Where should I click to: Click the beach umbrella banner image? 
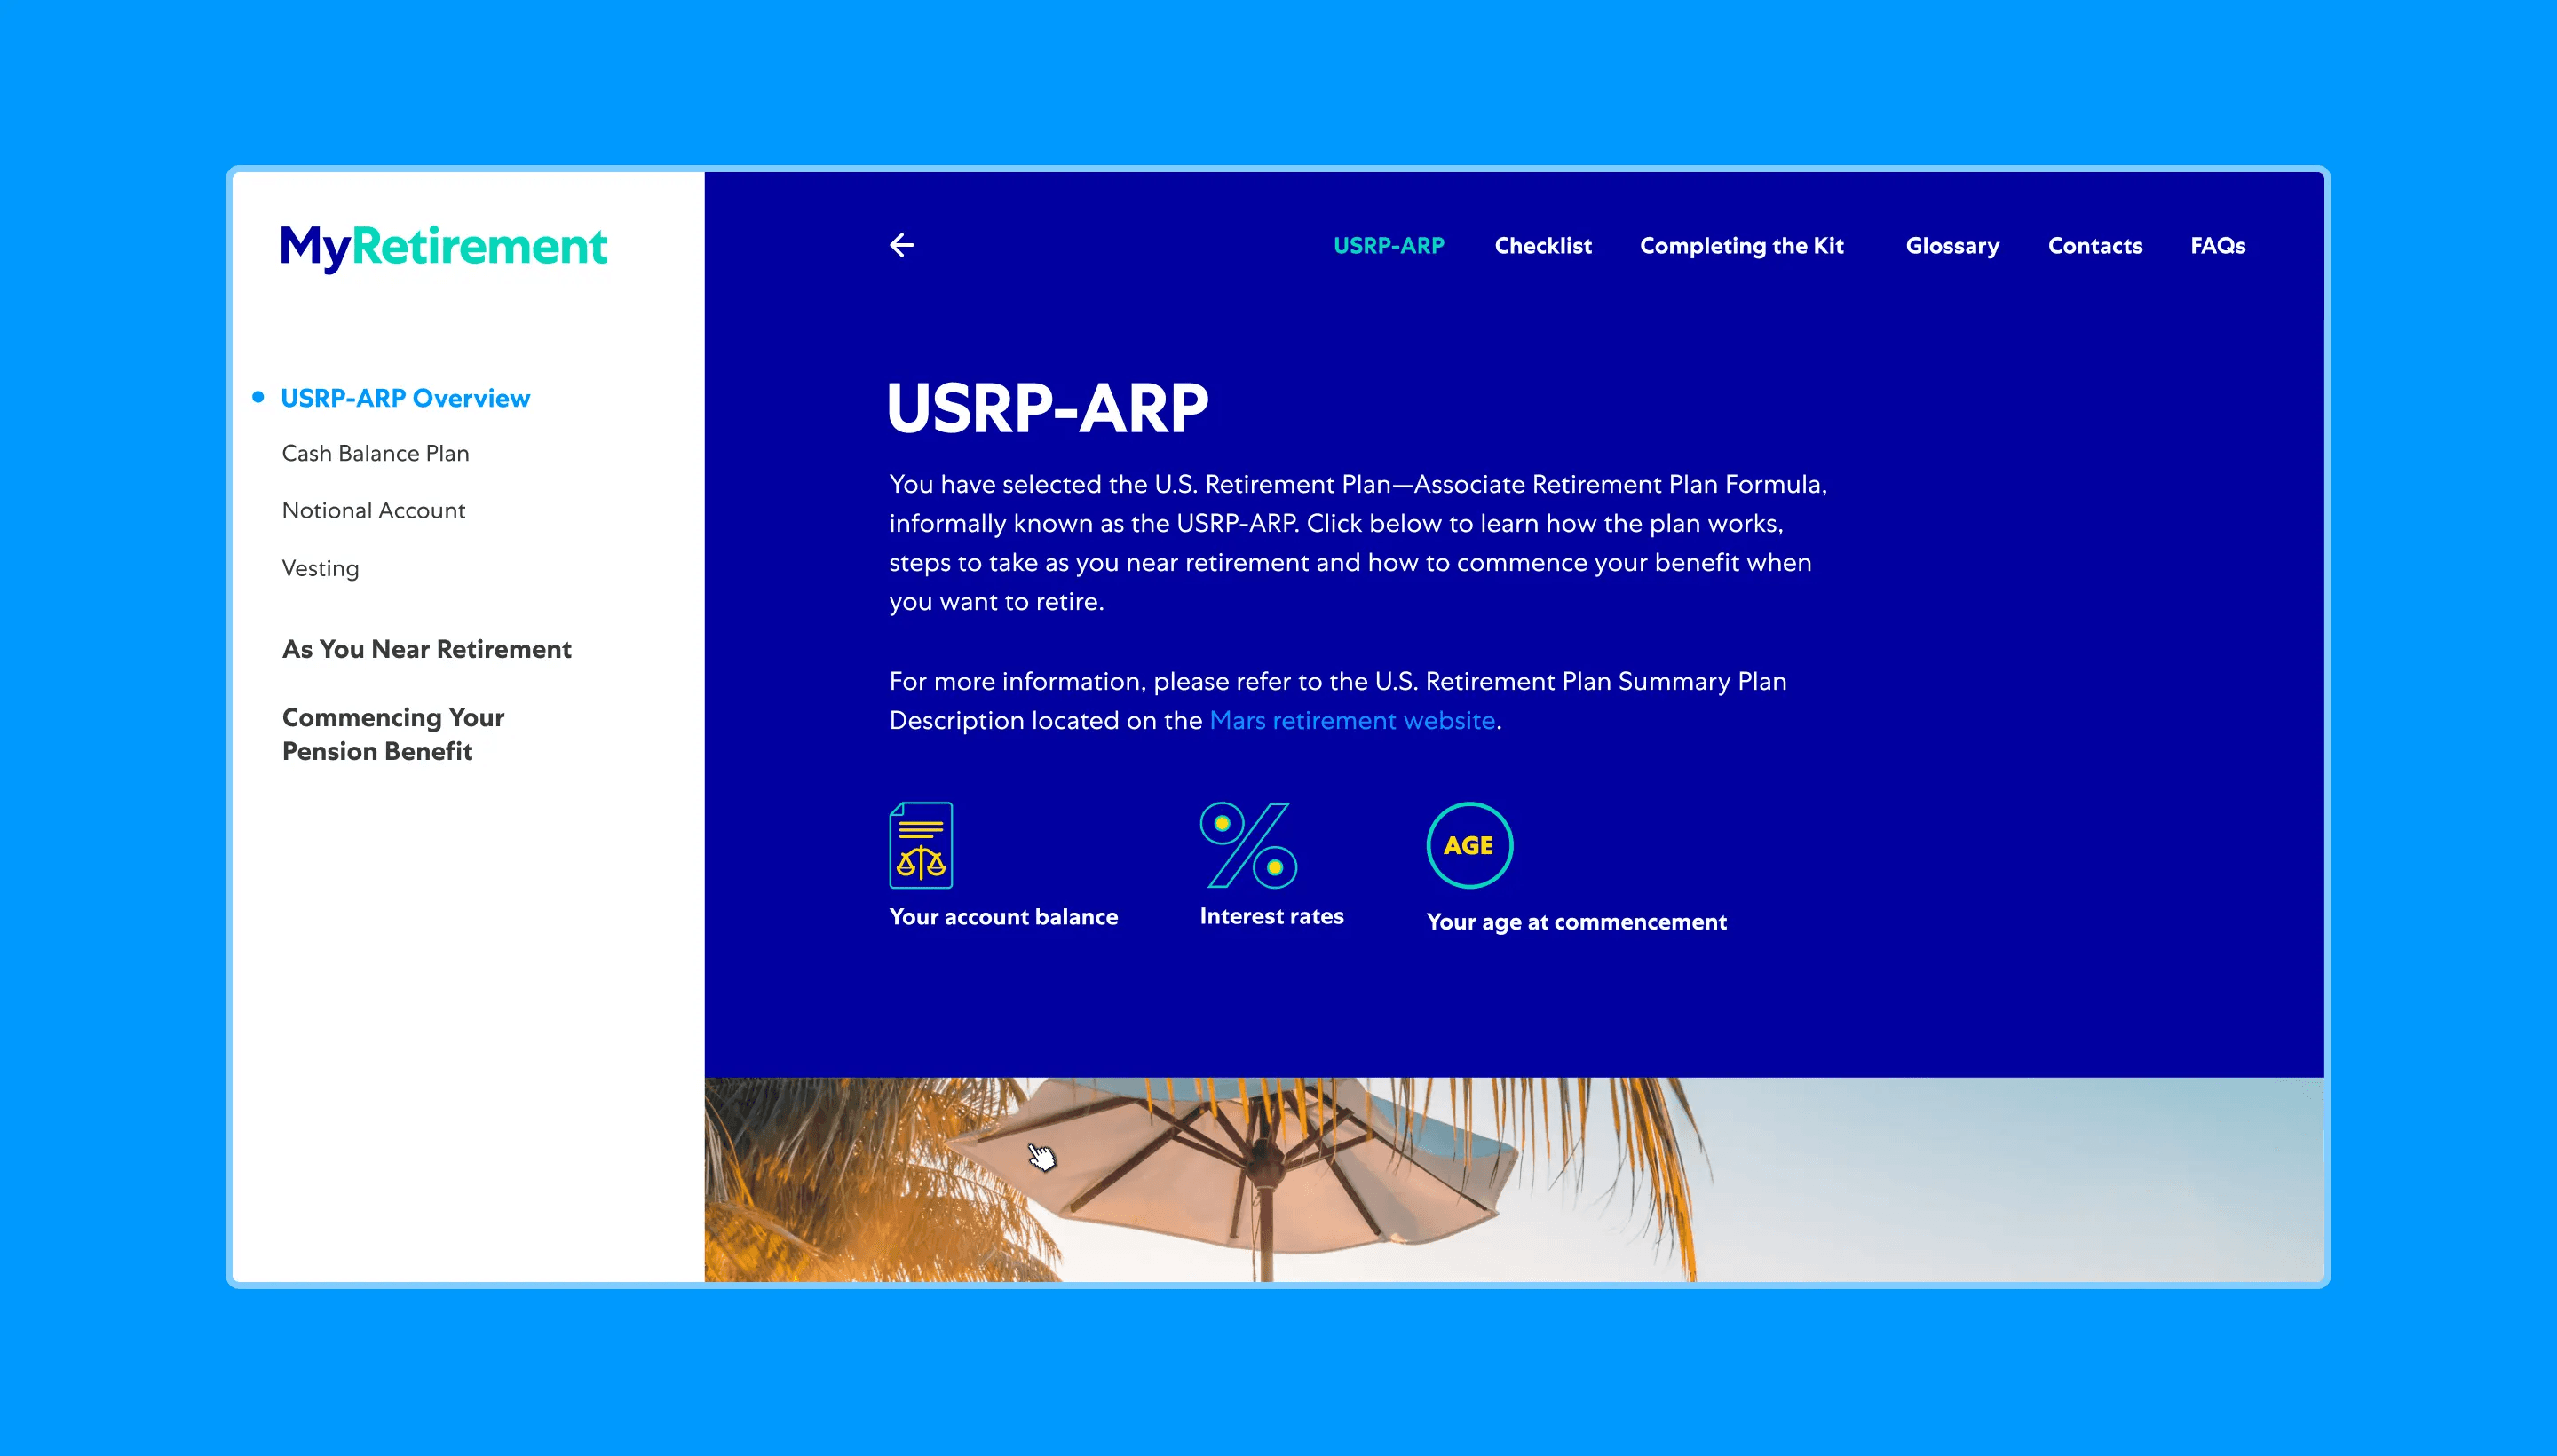point(1512,1179)
